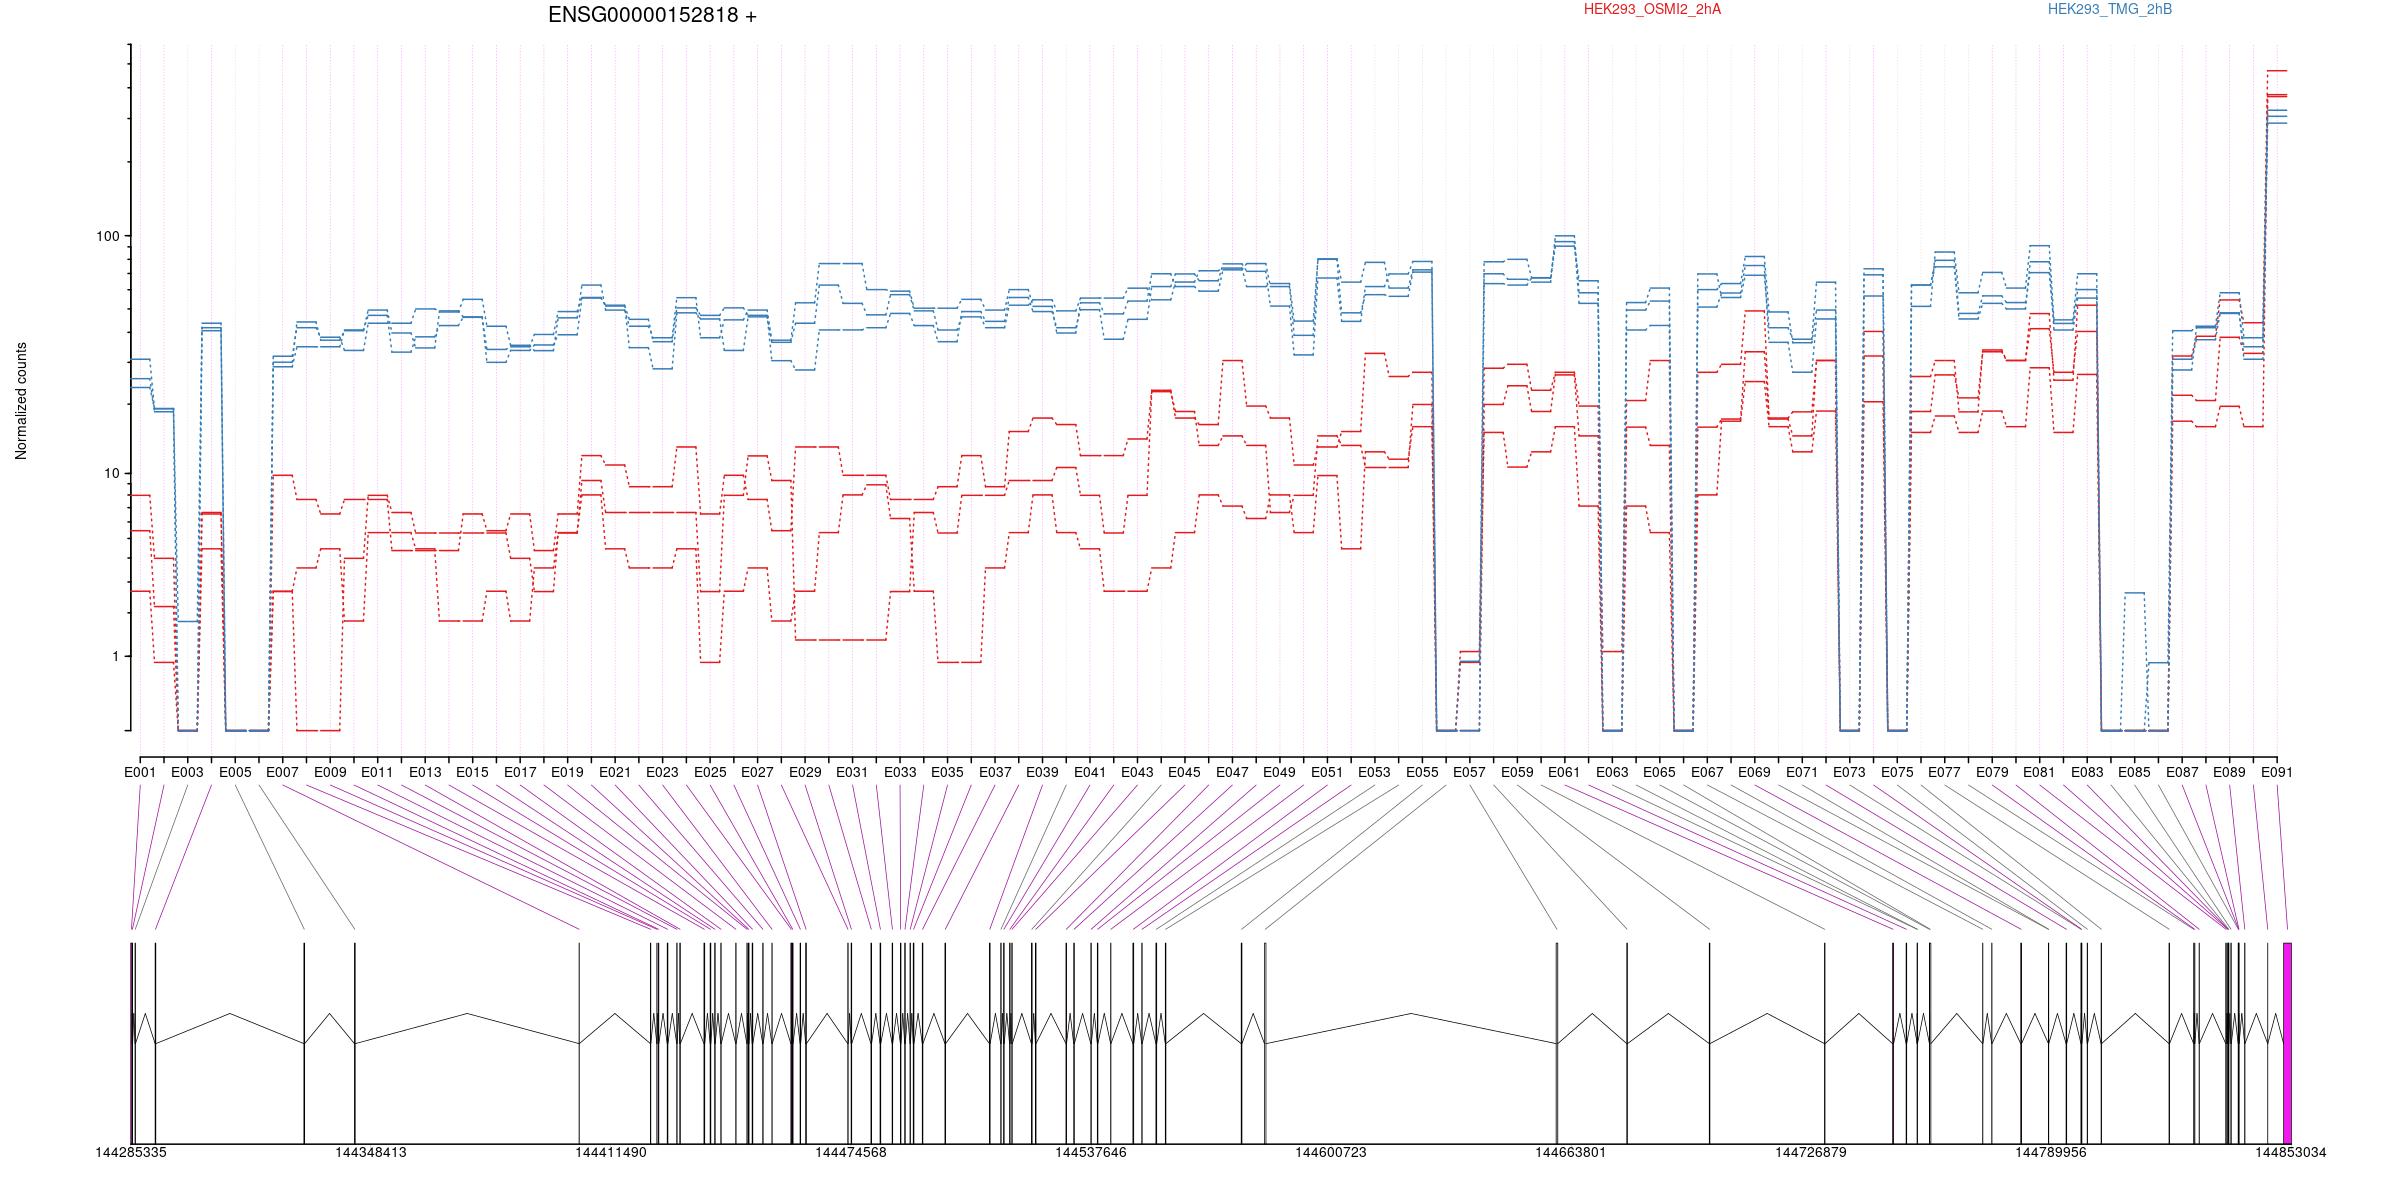Image resolution: width=2400 pixels, height=1200 pixels.
Task: Click exon label E037
Action: pos(995,772)
